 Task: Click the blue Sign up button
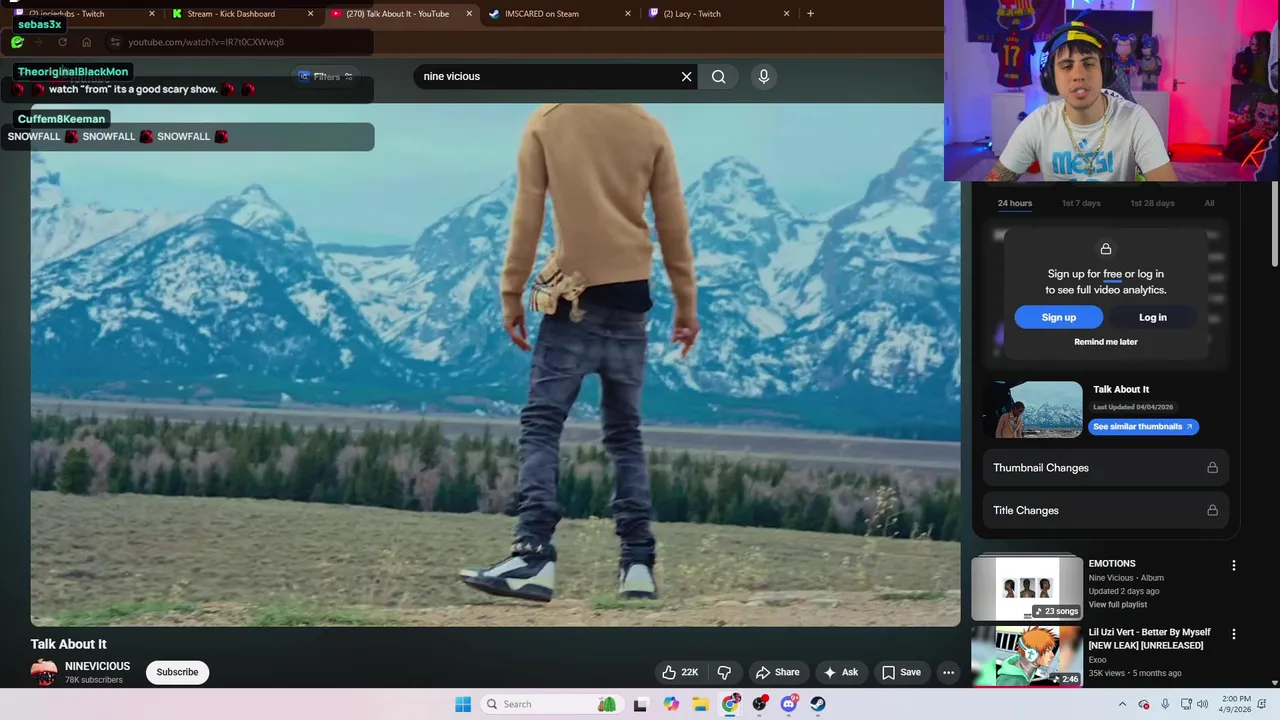[1058, 317]
